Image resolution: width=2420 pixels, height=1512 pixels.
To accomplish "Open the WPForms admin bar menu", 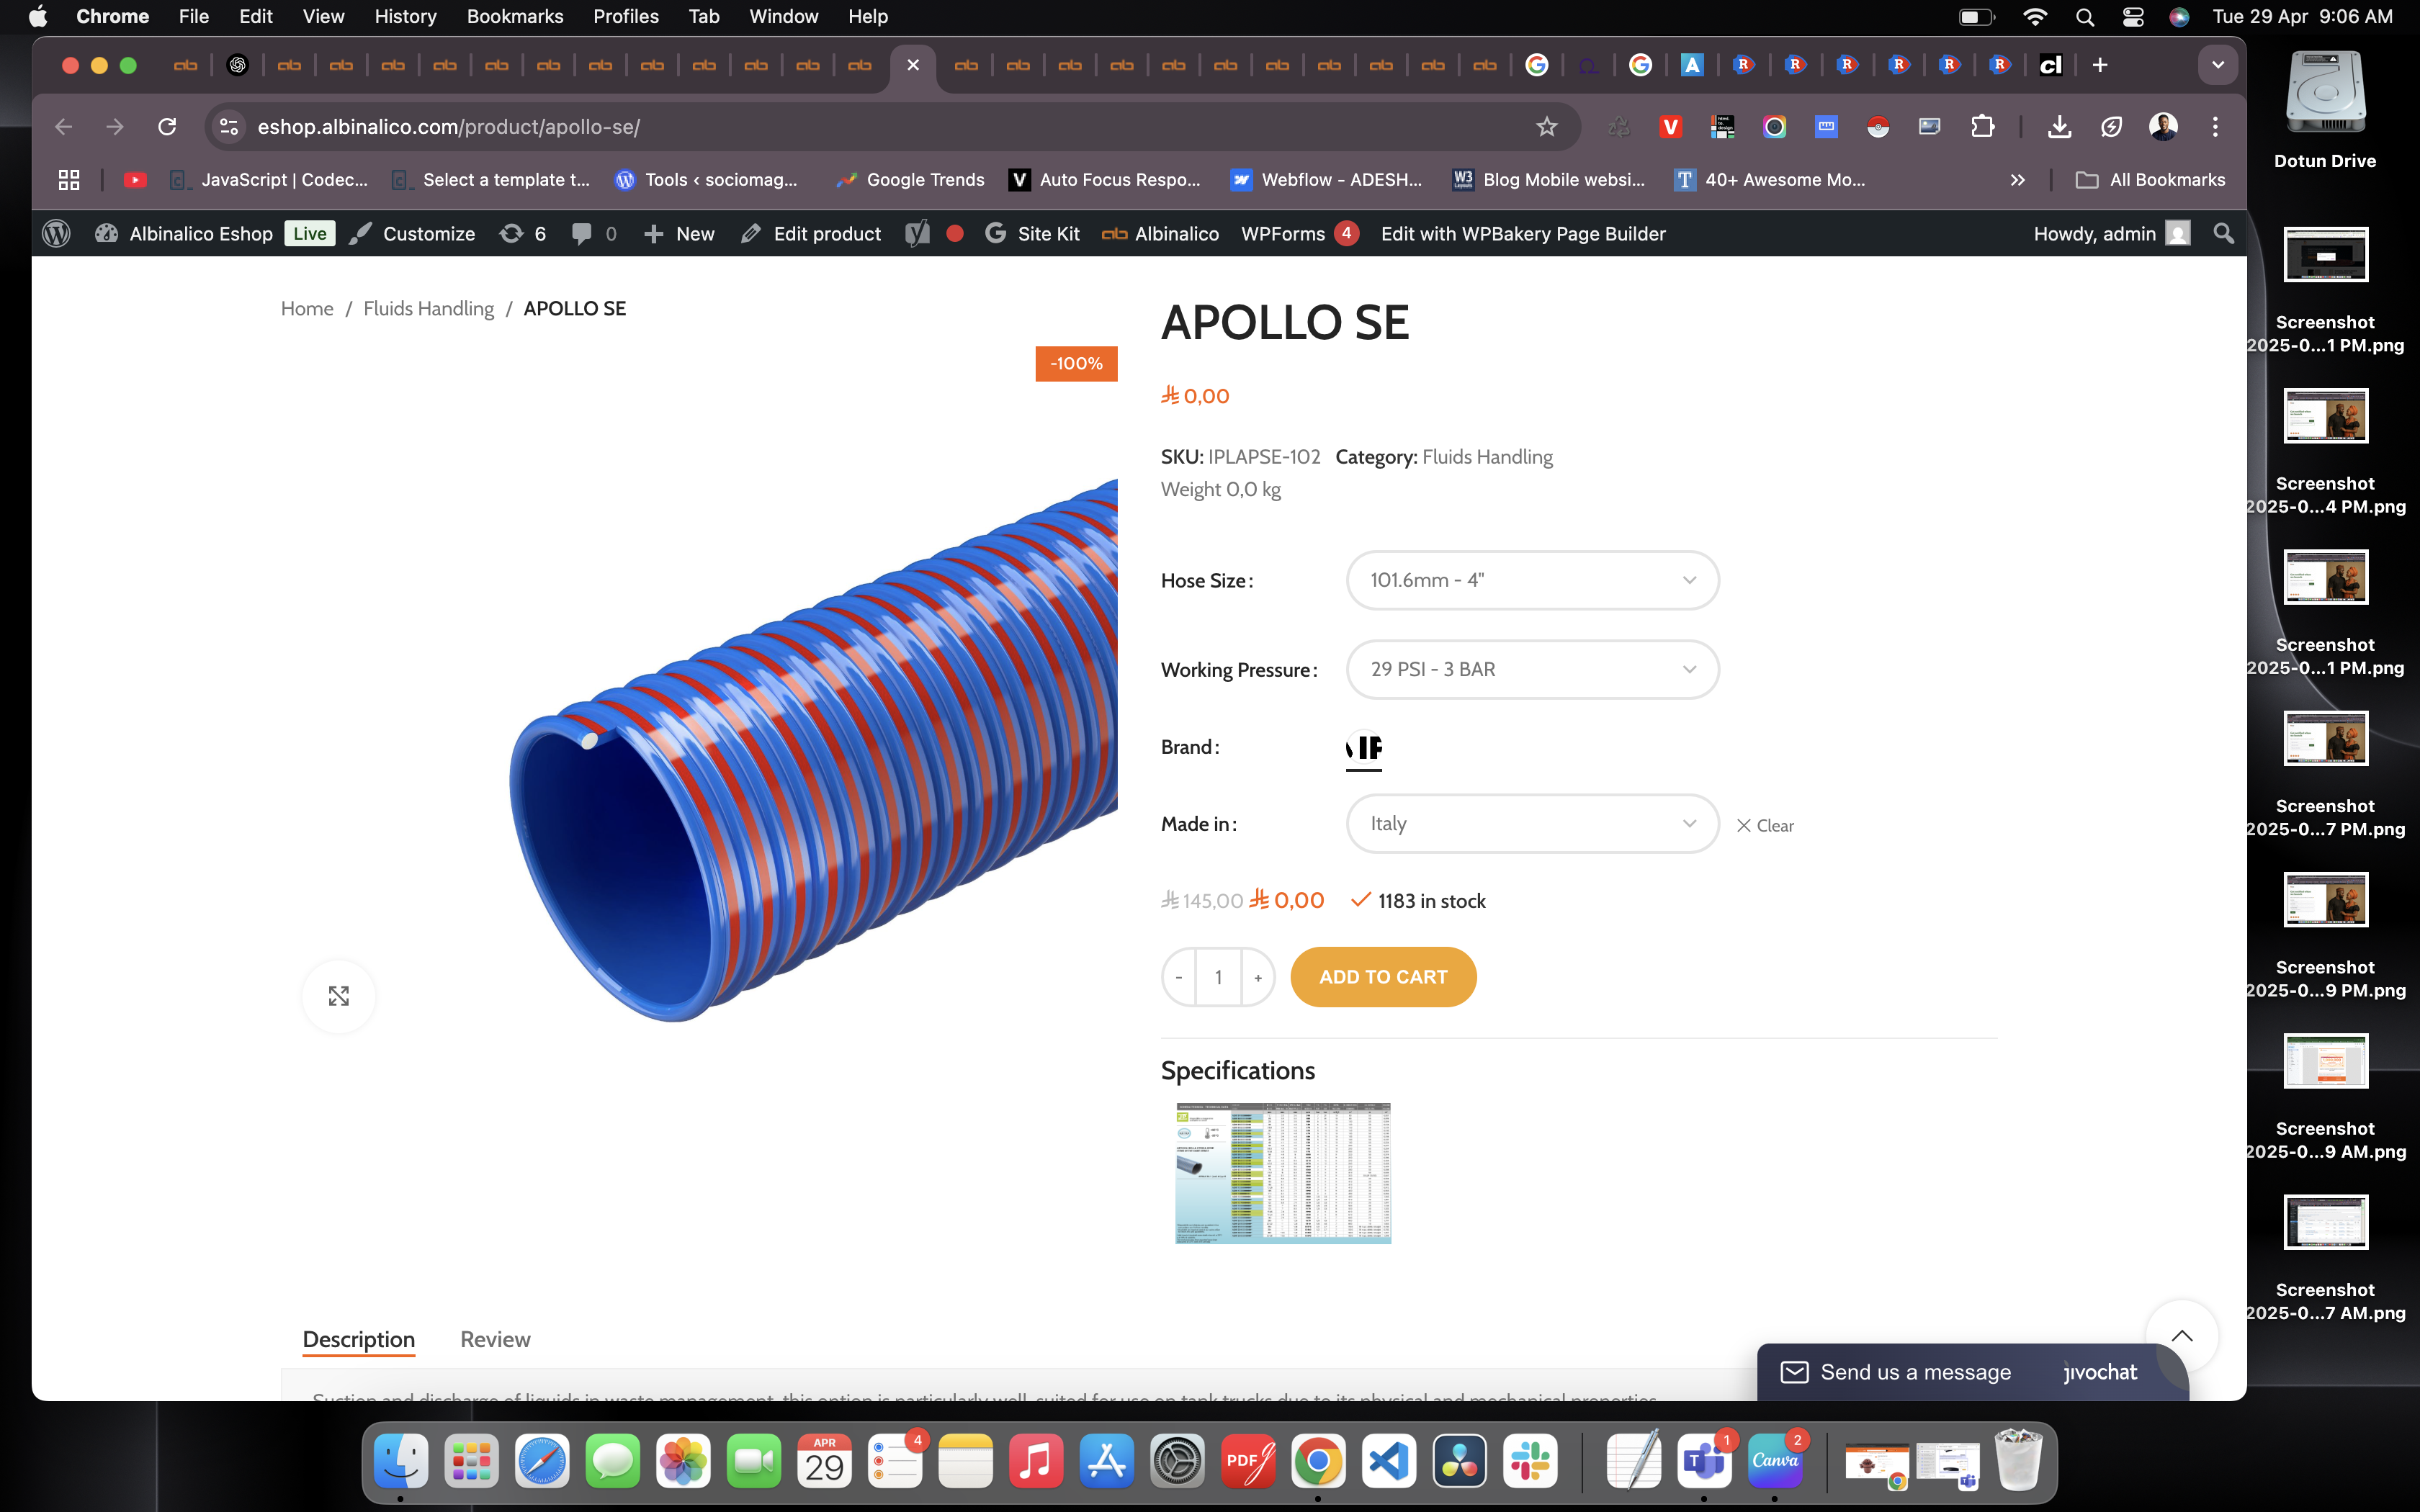I will (1299, 233).
